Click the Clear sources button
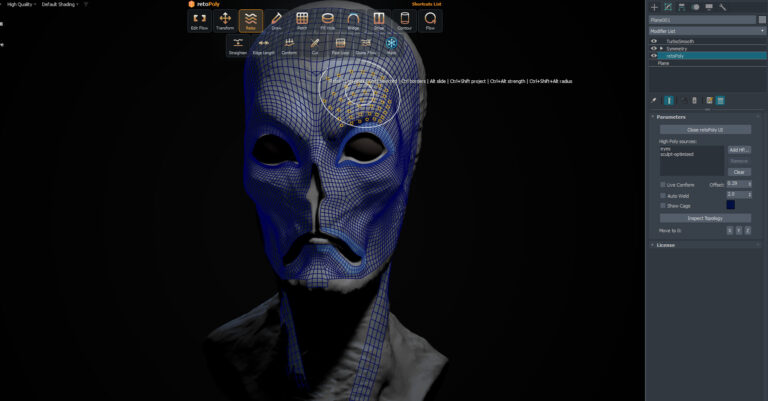The width and height of the screenshot is (768, 401). (x=739, y=172)
